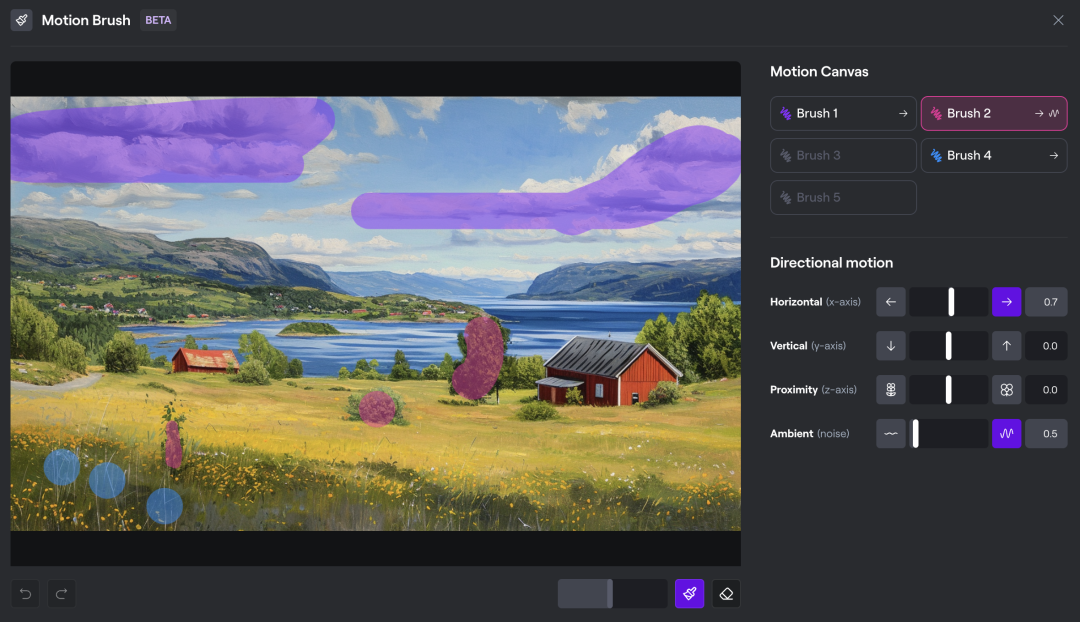
Task: Click the proximity move-closer icon
Action: 1006,390
